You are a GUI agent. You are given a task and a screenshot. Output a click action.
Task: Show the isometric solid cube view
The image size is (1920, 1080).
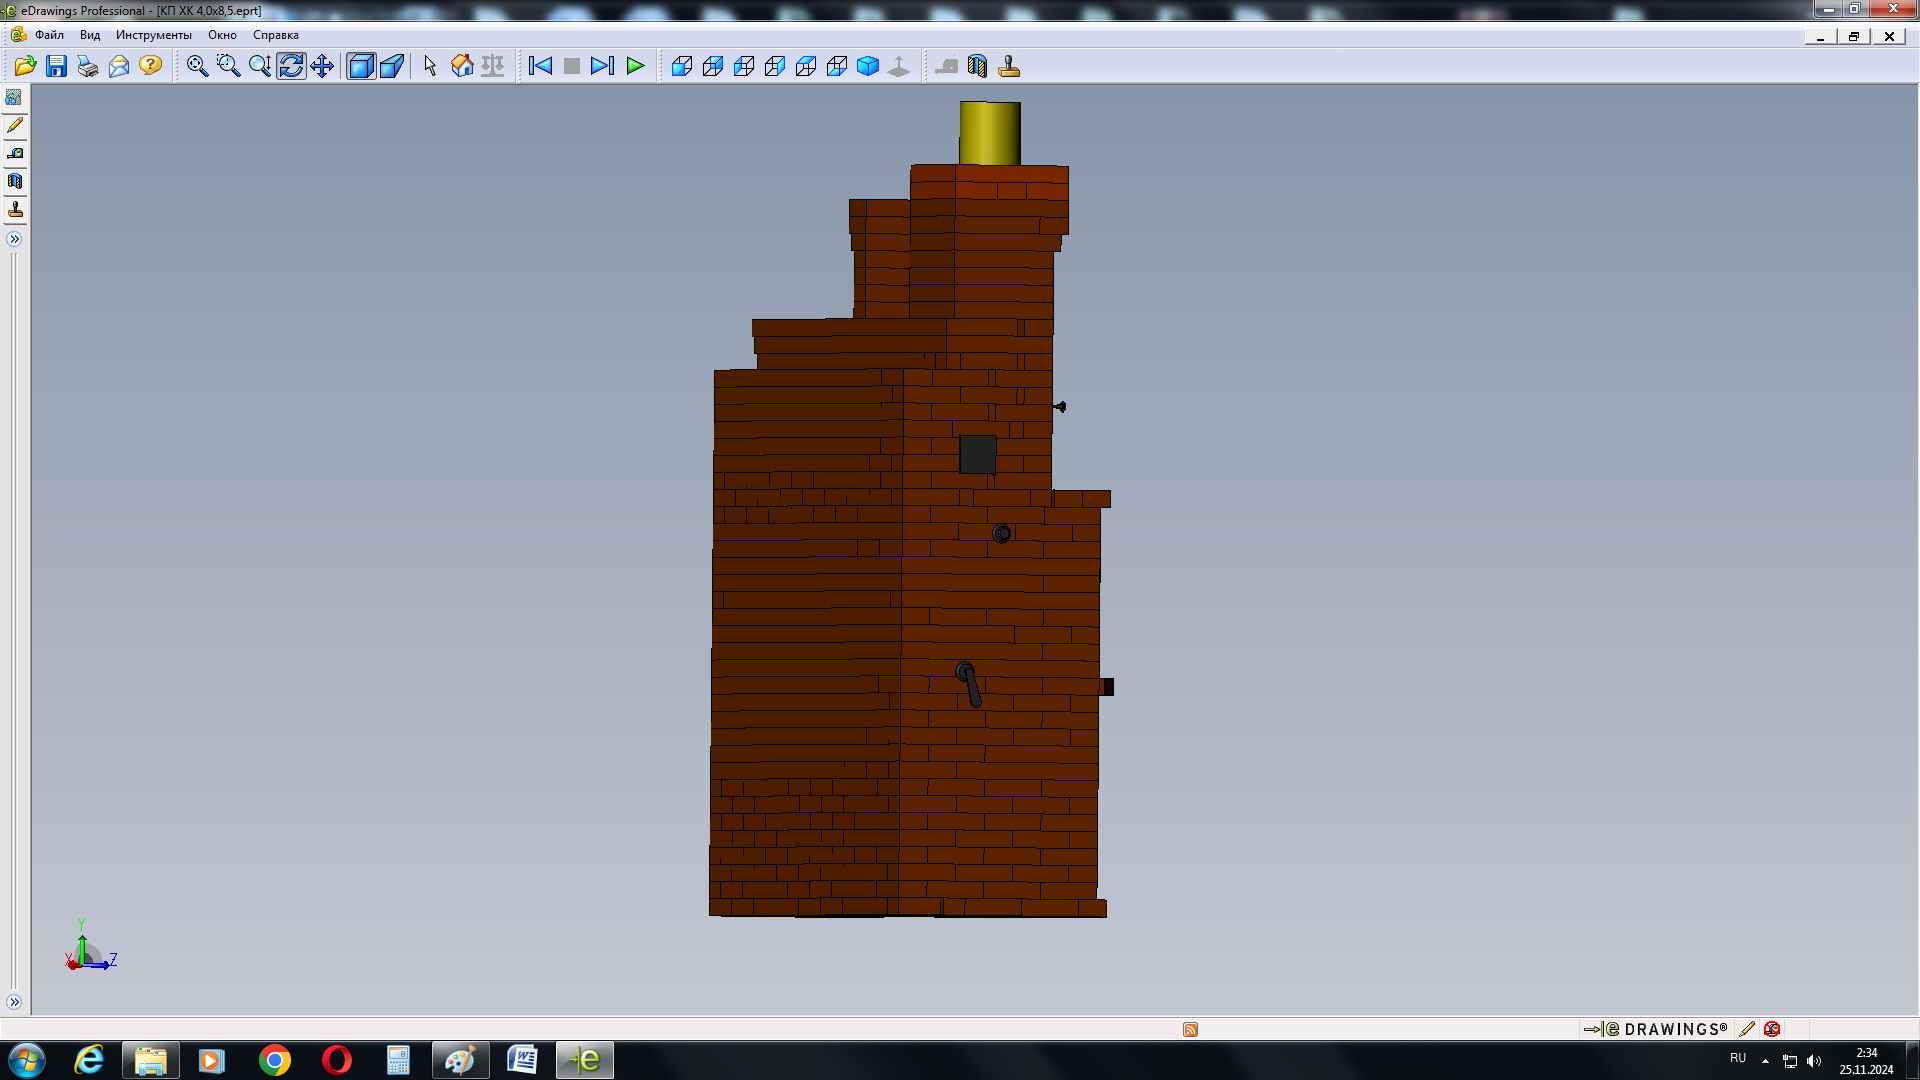pos(868,66)
